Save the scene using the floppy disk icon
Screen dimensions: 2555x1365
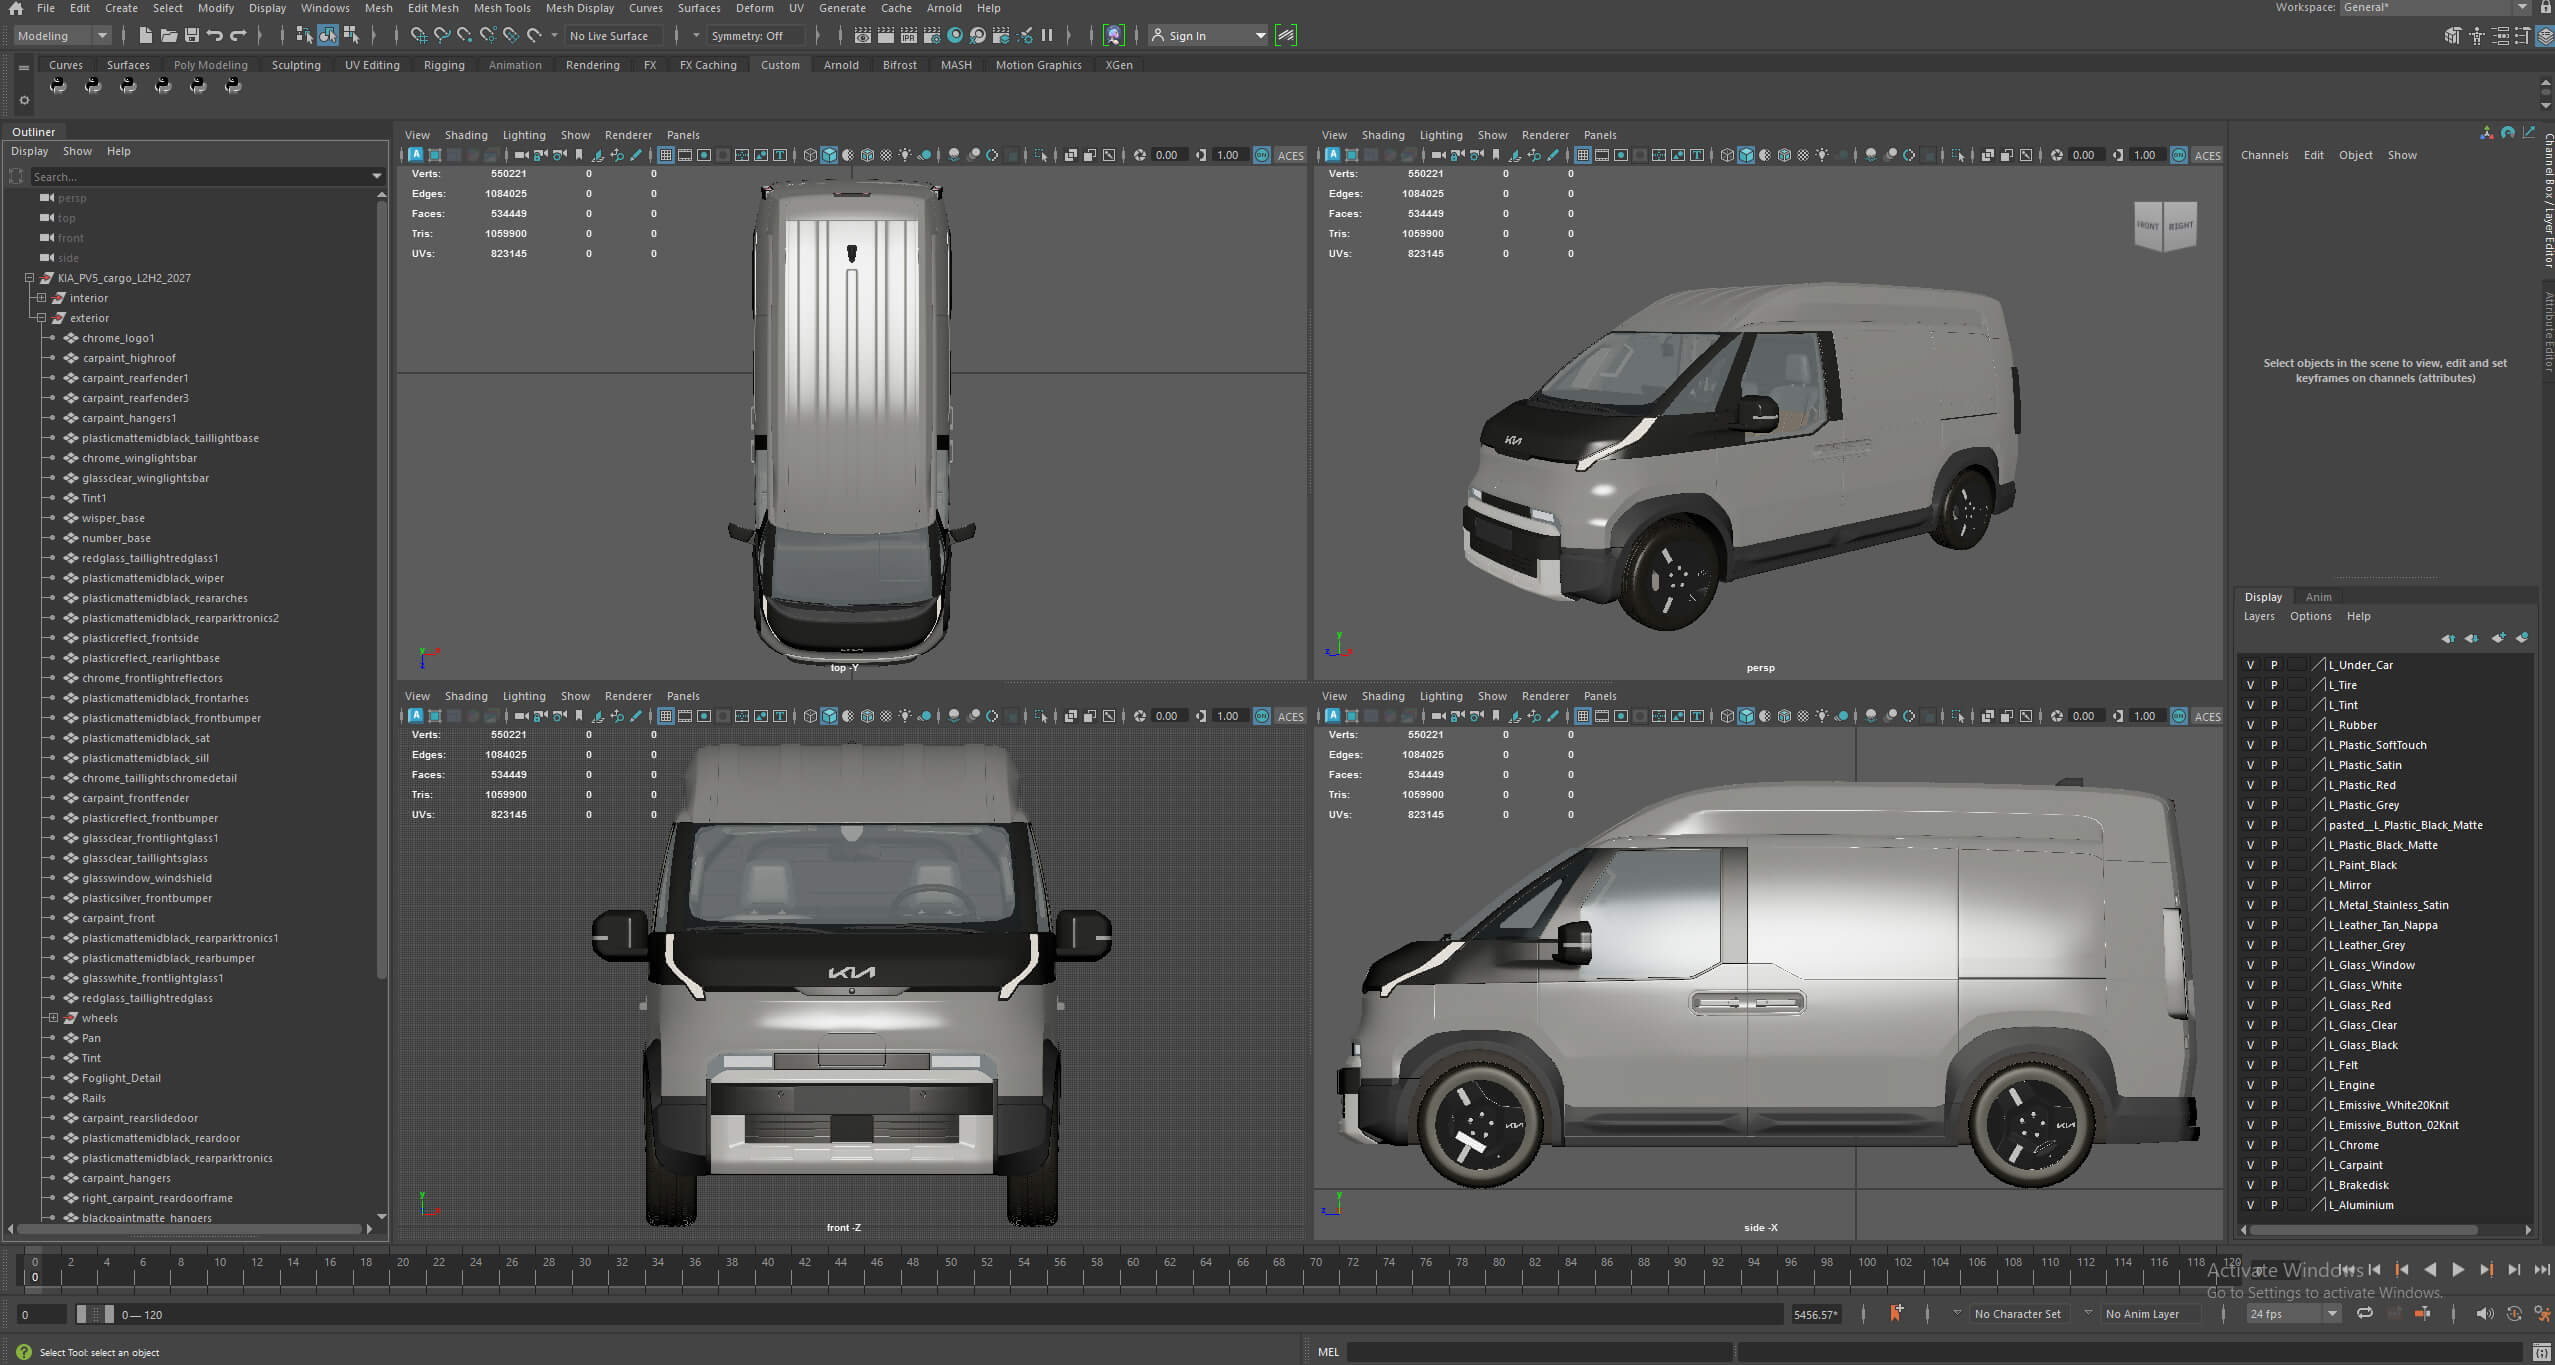pyautogui.click(x=192, y=36)
